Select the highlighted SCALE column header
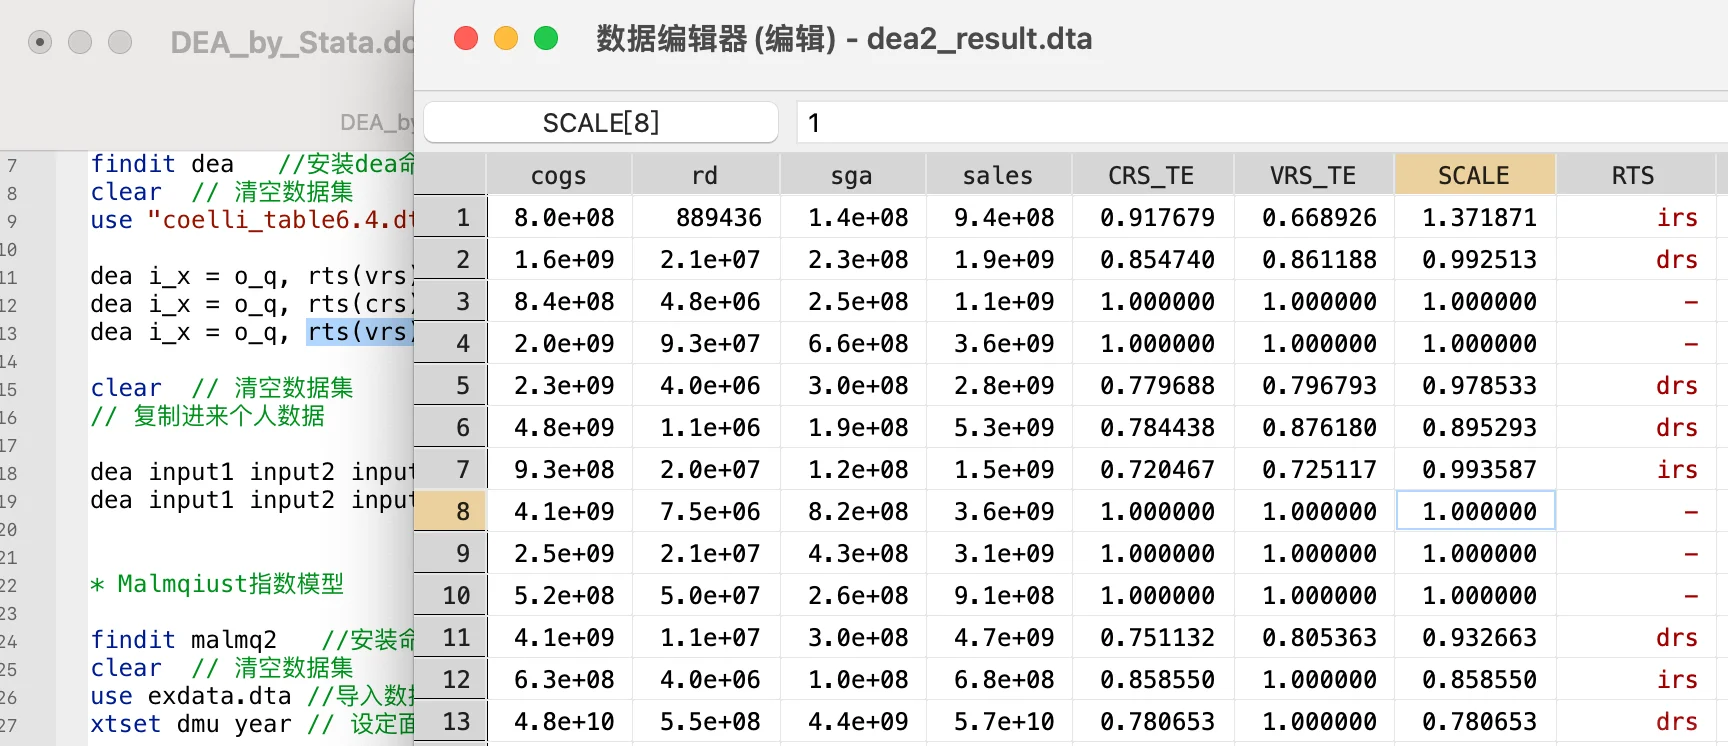1728x746 pixels. click(x=1474, y=175)
